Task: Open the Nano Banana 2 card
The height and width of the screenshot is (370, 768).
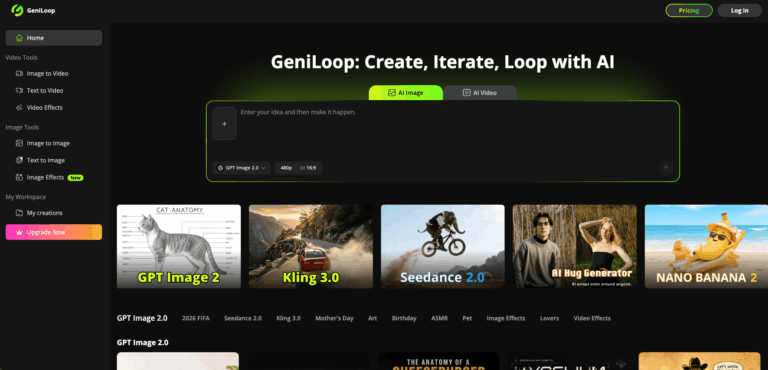Action: [706, 247]
